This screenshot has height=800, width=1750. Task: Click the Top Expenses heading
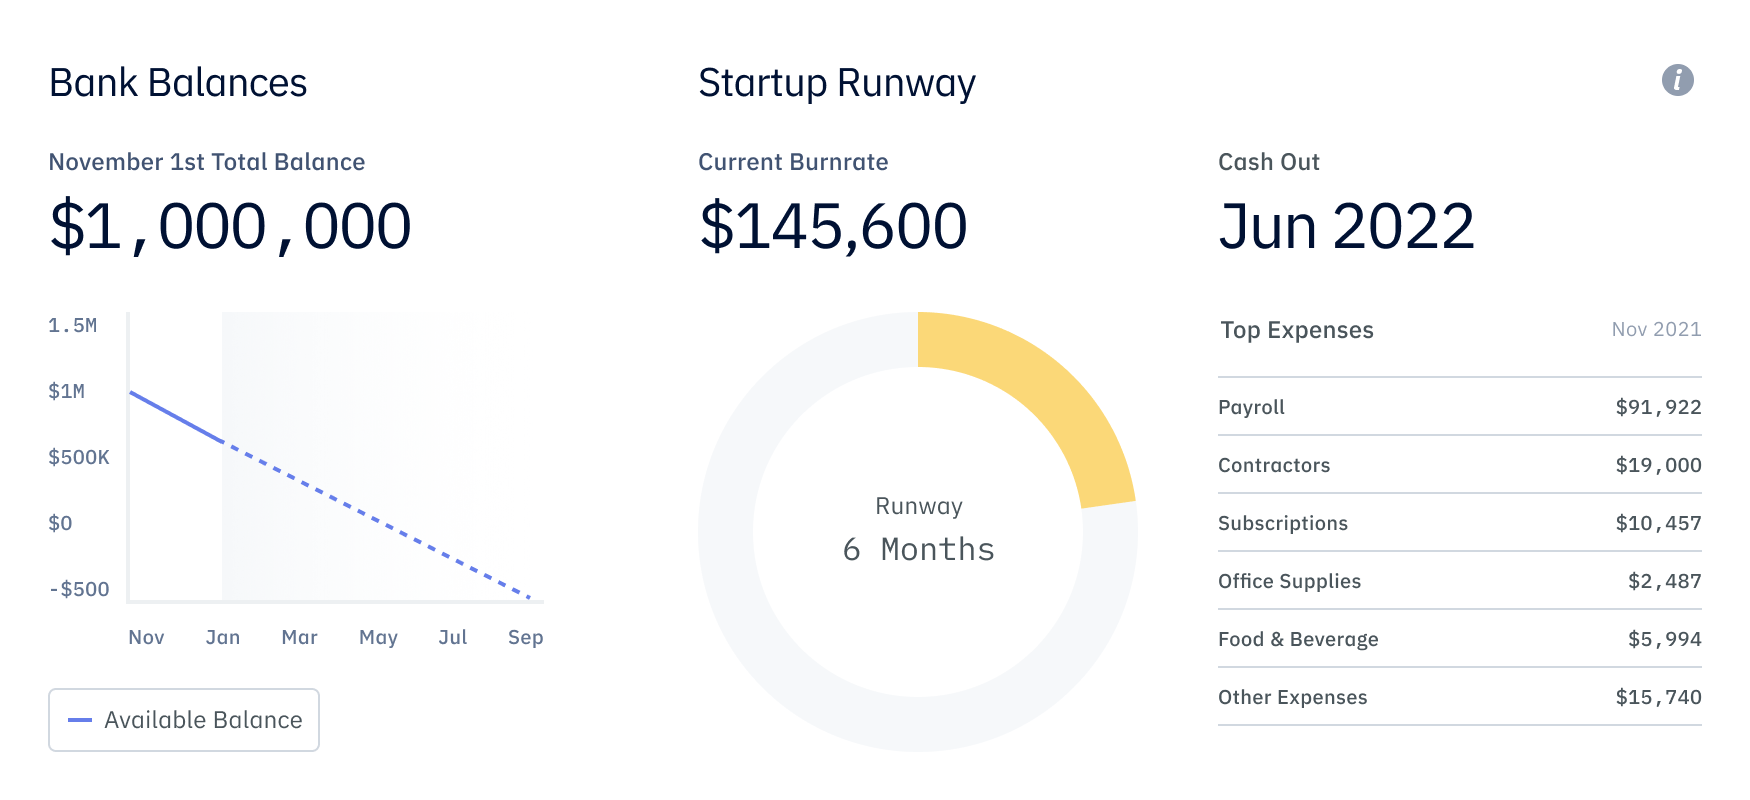[x=1297, y=330]
